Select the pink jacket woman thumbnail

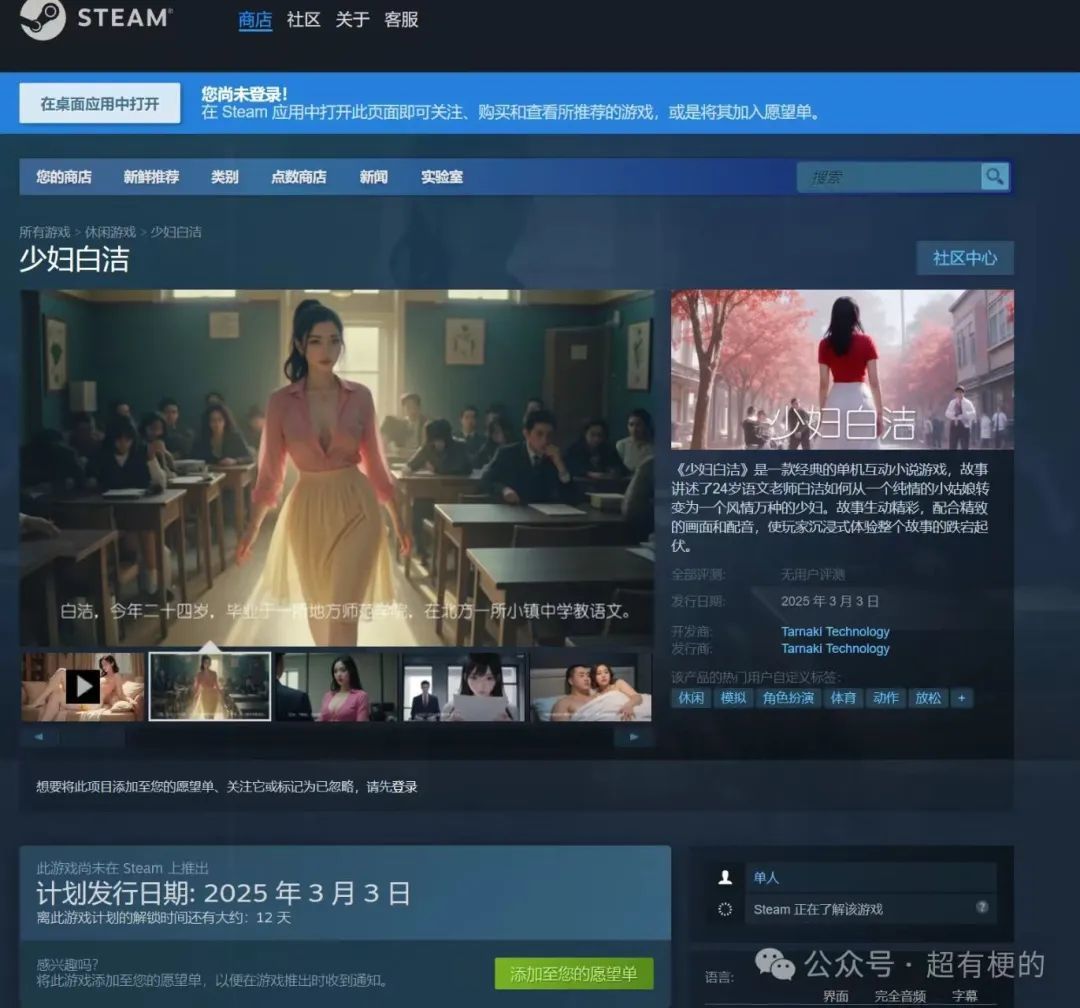click(337, 686)
